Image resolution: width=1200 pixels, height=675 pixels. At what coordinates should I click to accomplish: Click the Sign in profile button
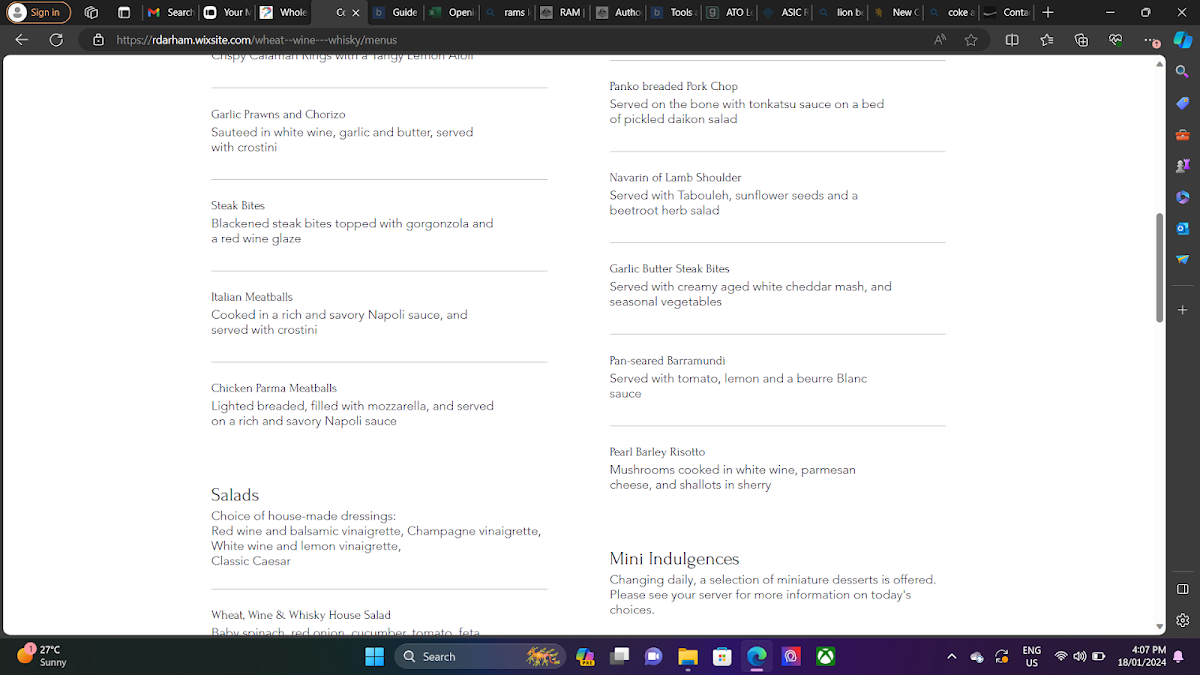39,12
